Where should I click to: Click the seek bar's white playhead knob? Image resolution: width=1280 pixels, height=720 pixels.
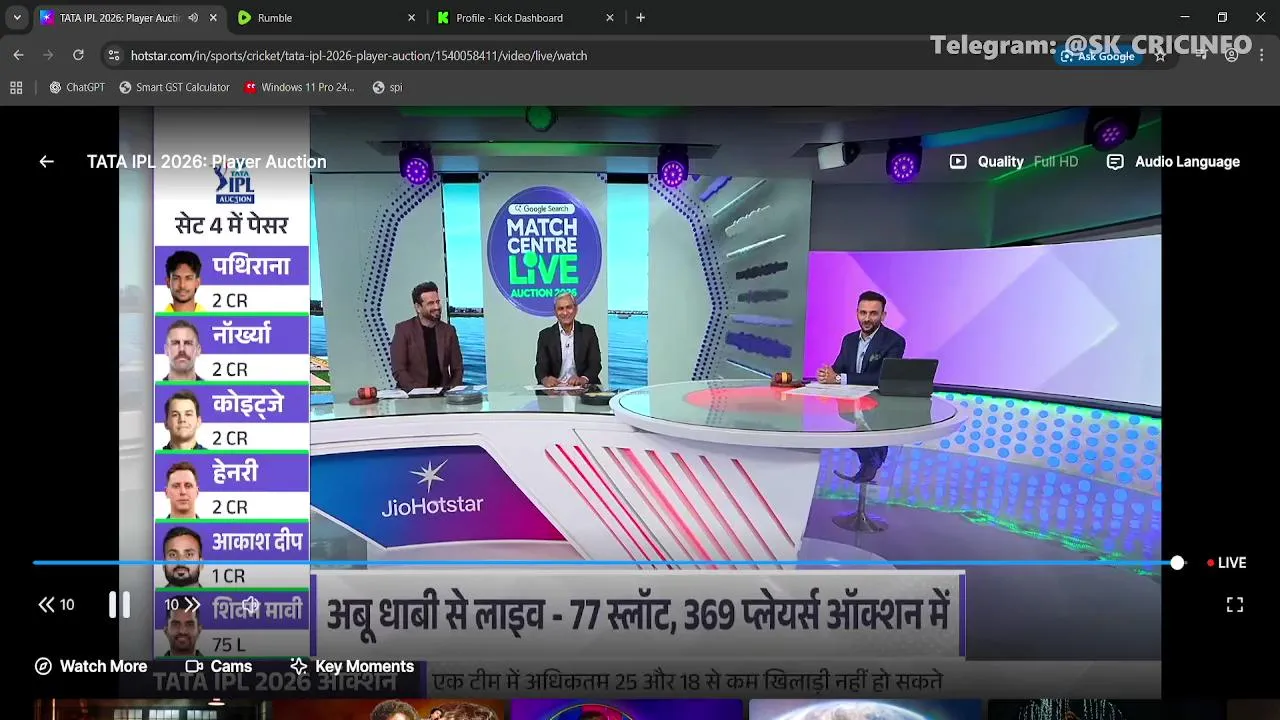coord(1177,563)
